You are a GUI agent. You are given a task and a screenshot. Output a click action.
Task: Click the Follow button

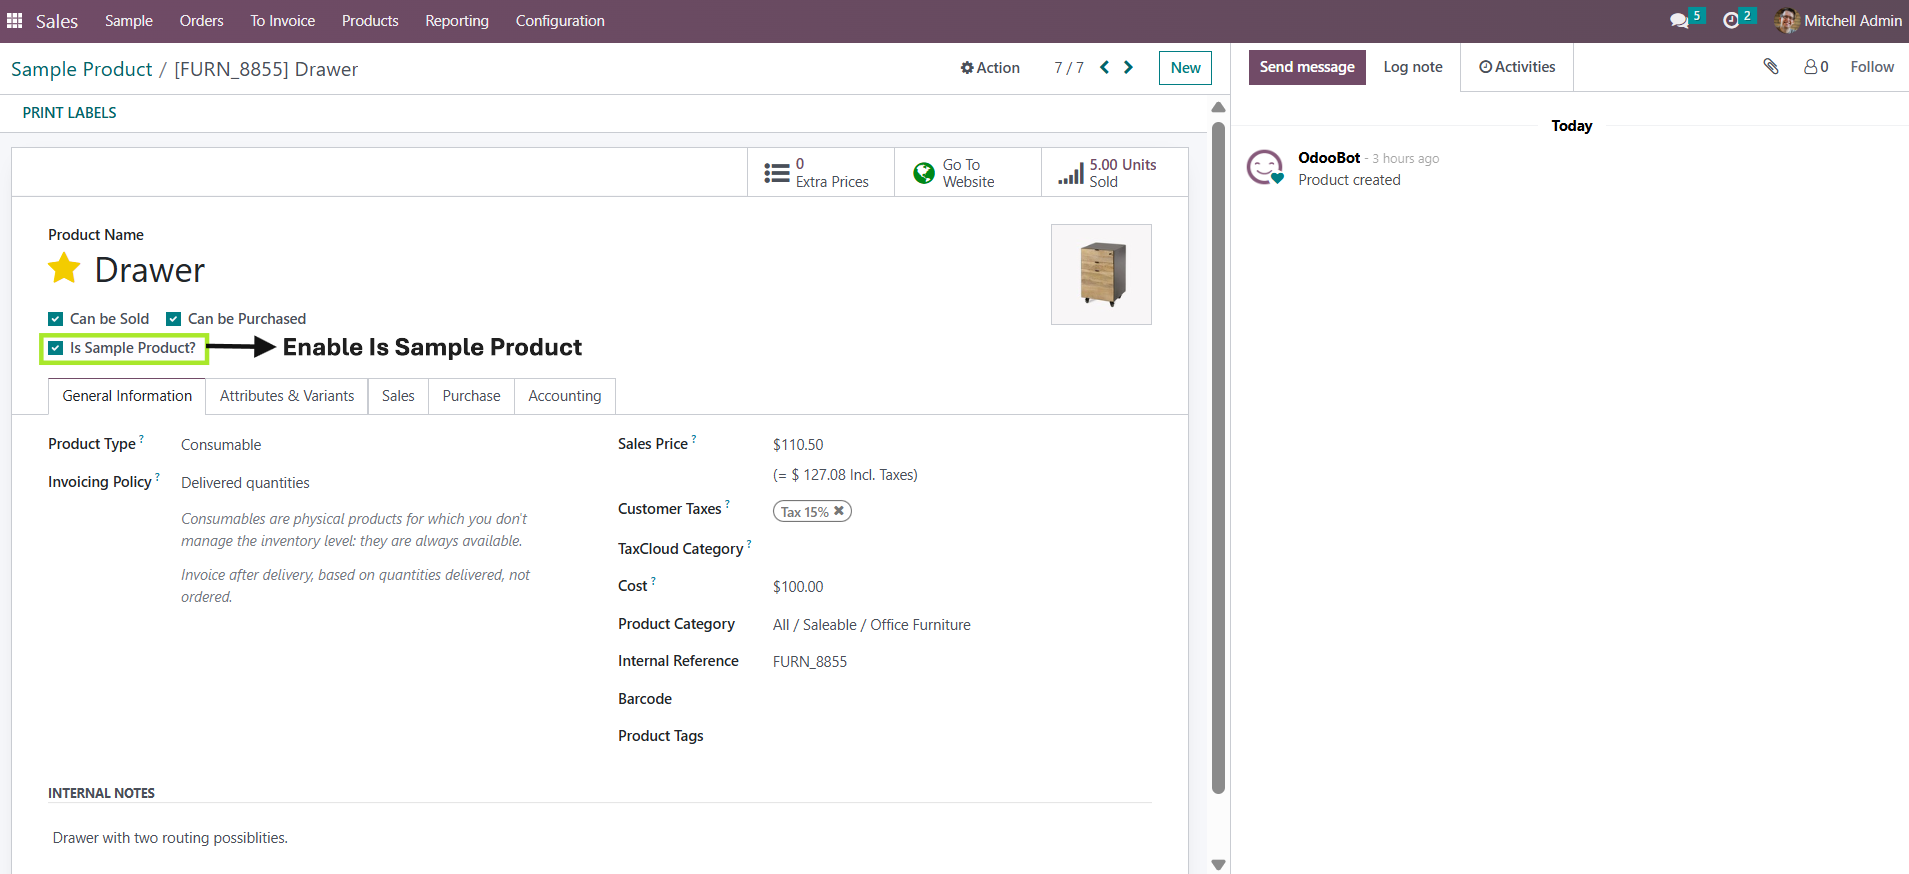tap(1872, 67)
